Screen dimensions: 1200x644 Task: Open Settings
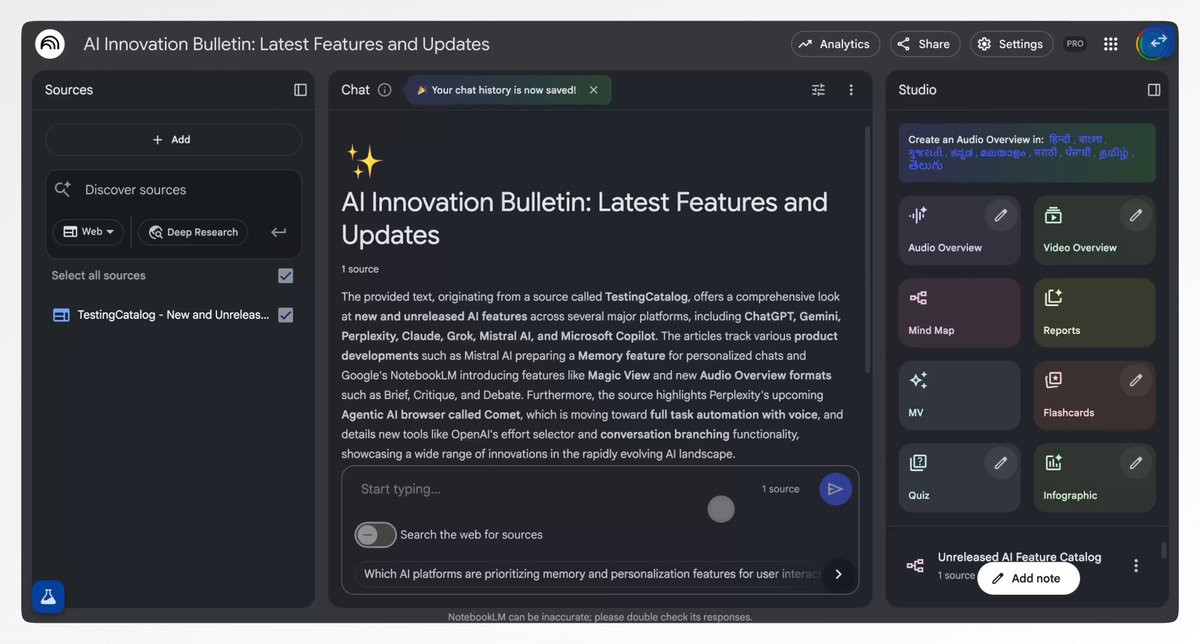(x=1011, y=44)
